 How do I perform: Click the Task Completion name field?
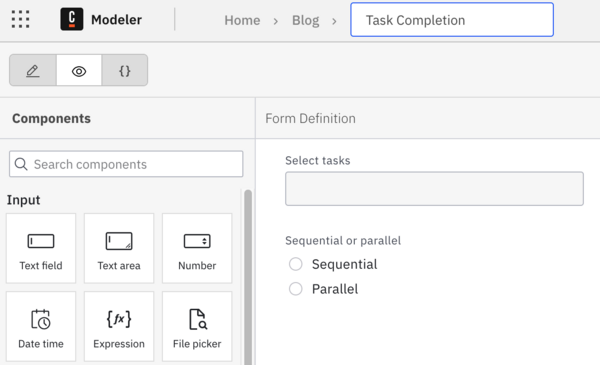coord(452,20)
